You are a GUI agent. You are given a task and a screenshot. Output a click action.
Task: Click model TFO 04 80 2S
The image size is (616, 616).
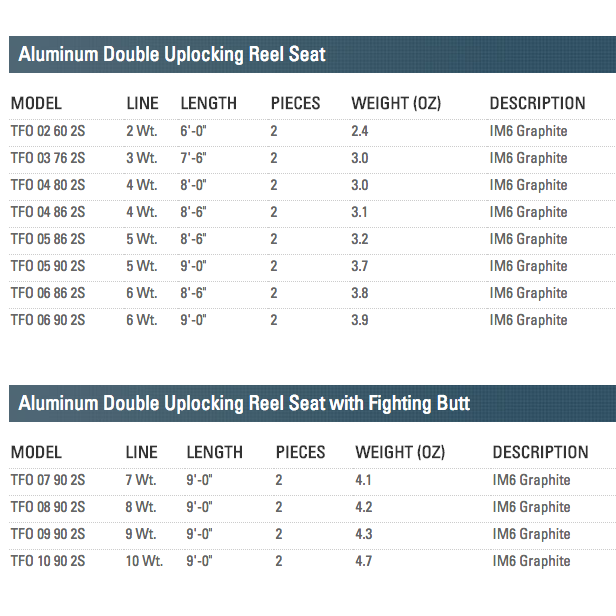tap(47, 185)
